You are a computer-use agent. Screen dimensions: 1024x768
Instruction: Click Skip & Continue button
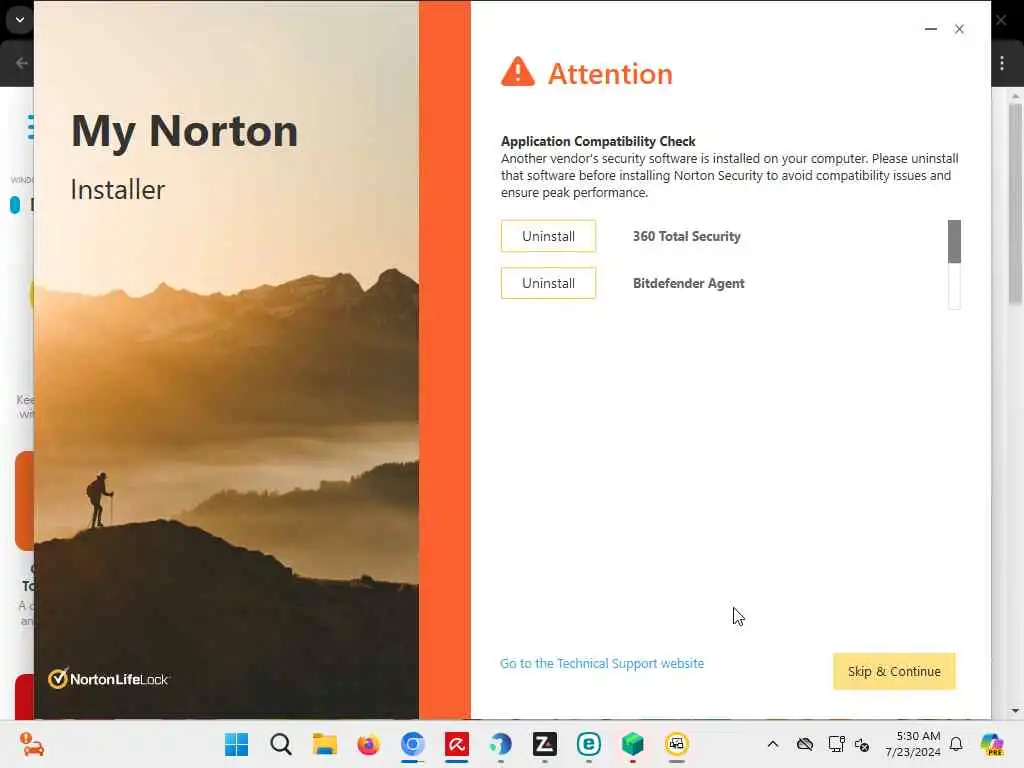click(894, 671)
